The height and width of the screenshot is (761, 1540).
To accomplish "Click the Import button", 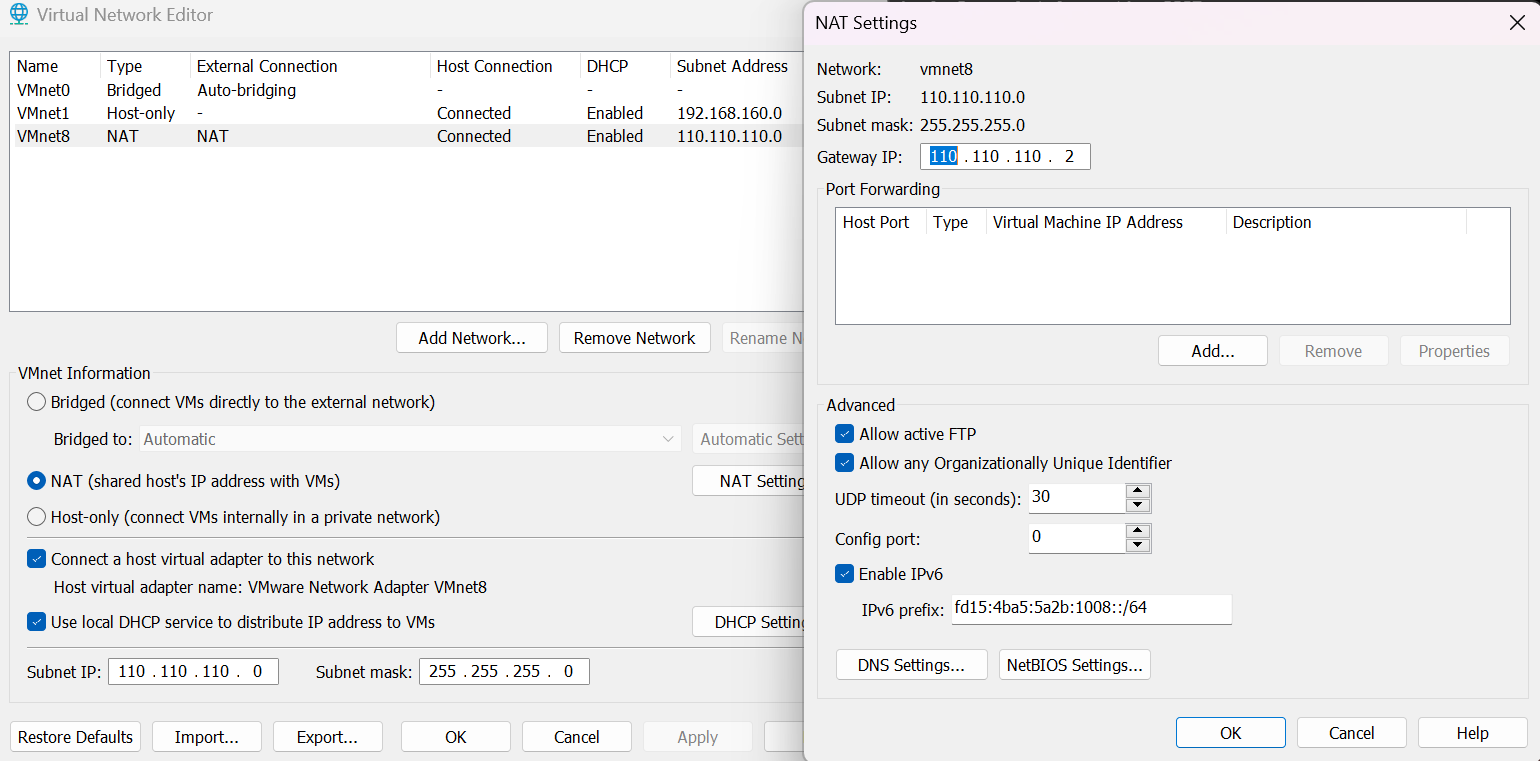I will click(x=207, y=737).
